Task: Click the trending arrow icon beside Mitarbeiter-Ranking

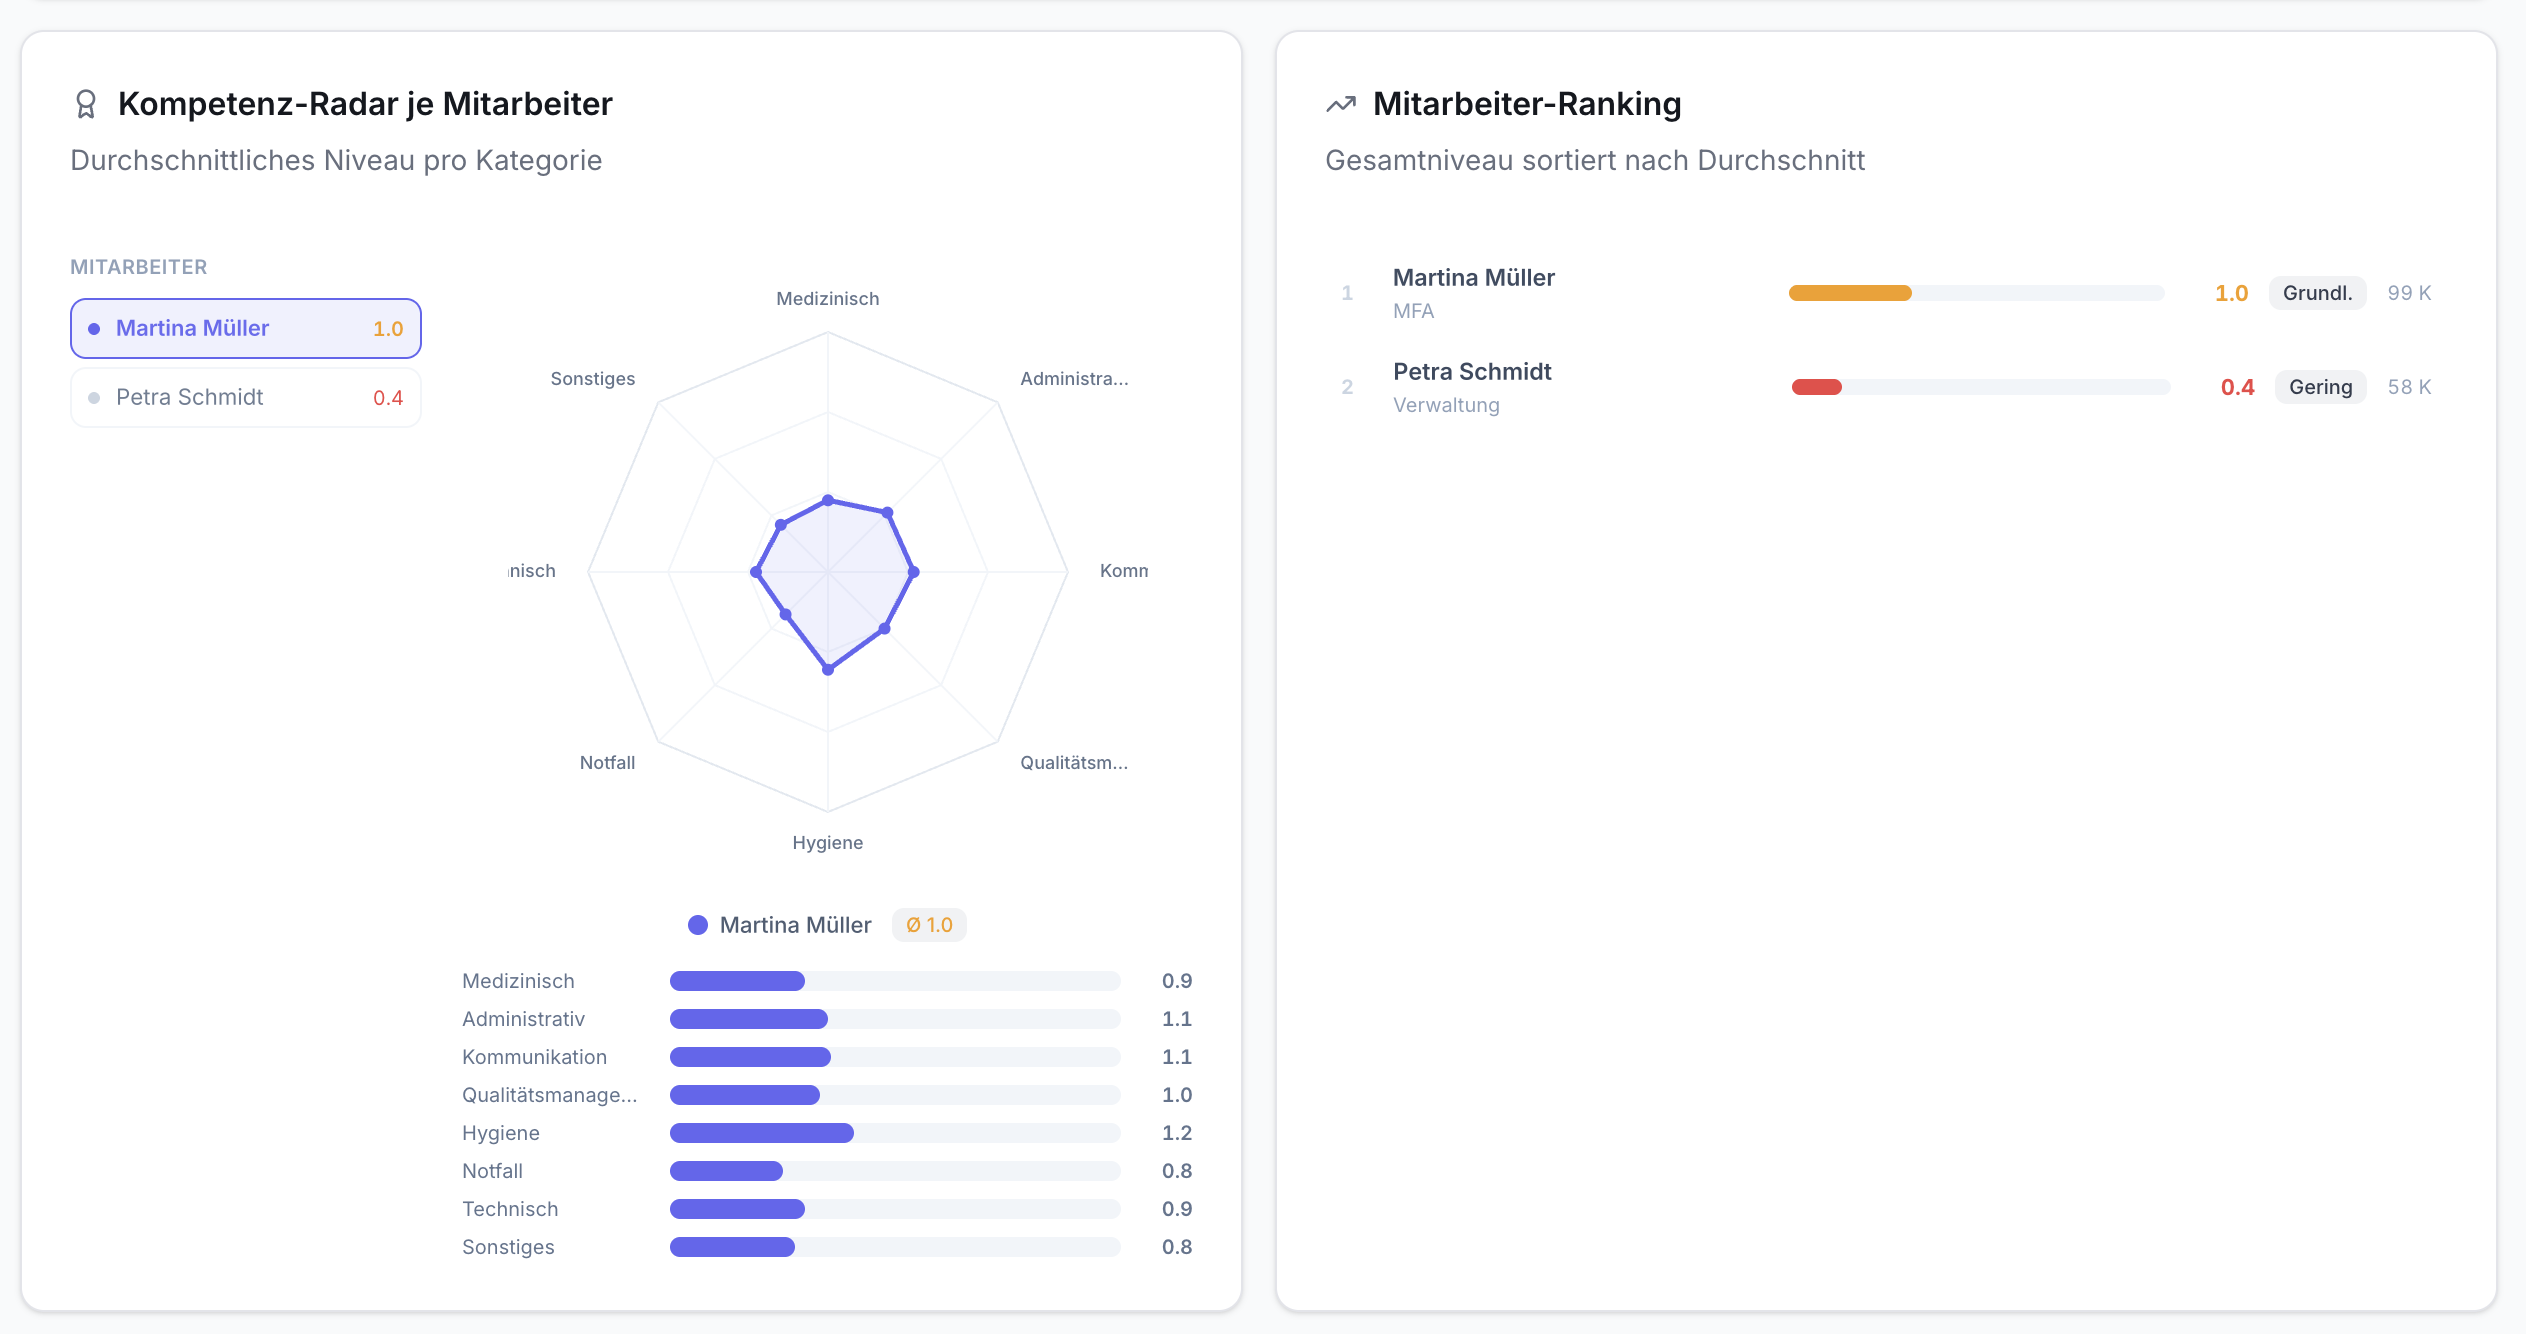Action: (1341, 104)
